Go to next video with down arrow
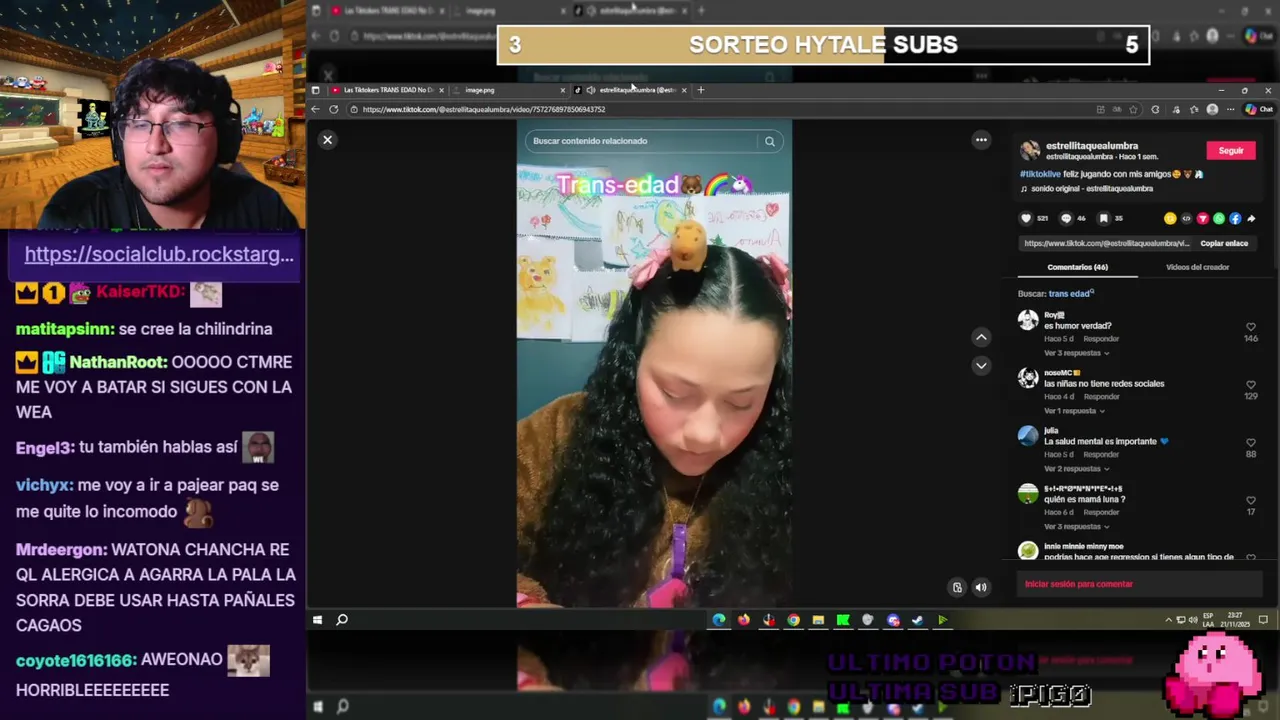Image resolution: width=1280 pixels, height=720 pixels. coord(981,365)
